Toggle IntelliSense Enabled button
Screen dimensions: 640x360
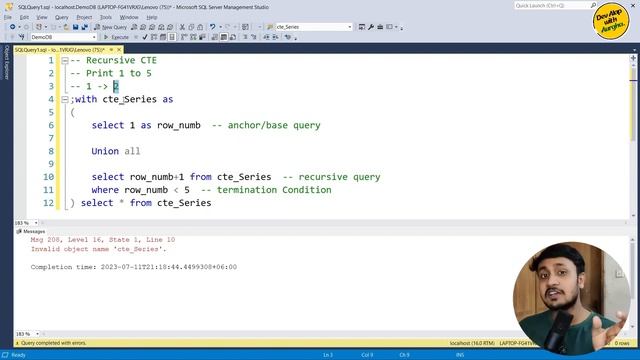click(x=172, y=37)
